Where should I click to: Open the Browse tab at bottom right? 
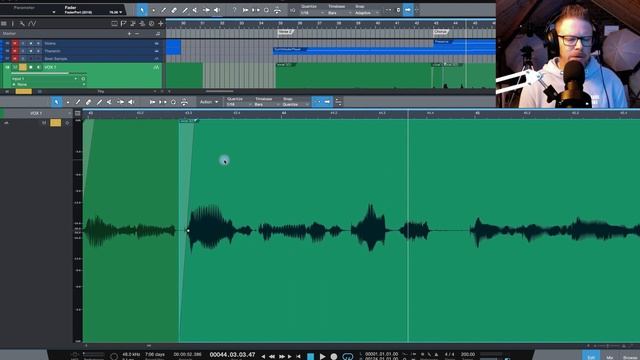[x=631, y=357]
